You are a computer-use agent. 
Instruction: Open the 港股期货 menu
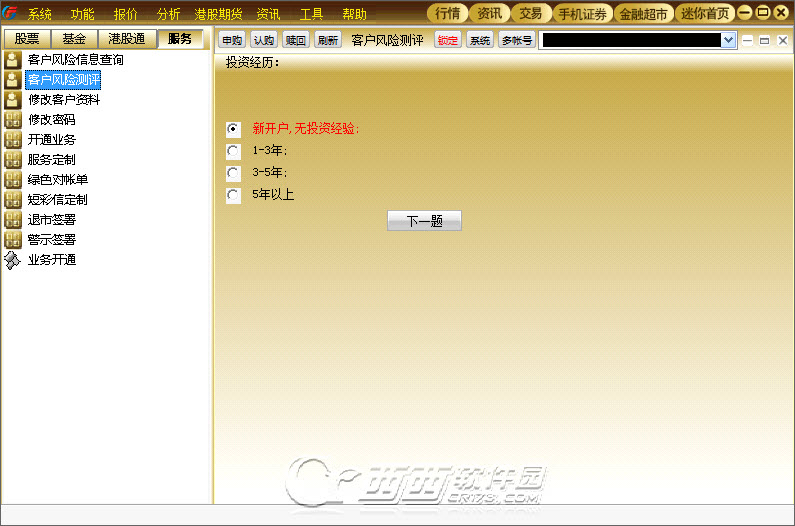218,14
